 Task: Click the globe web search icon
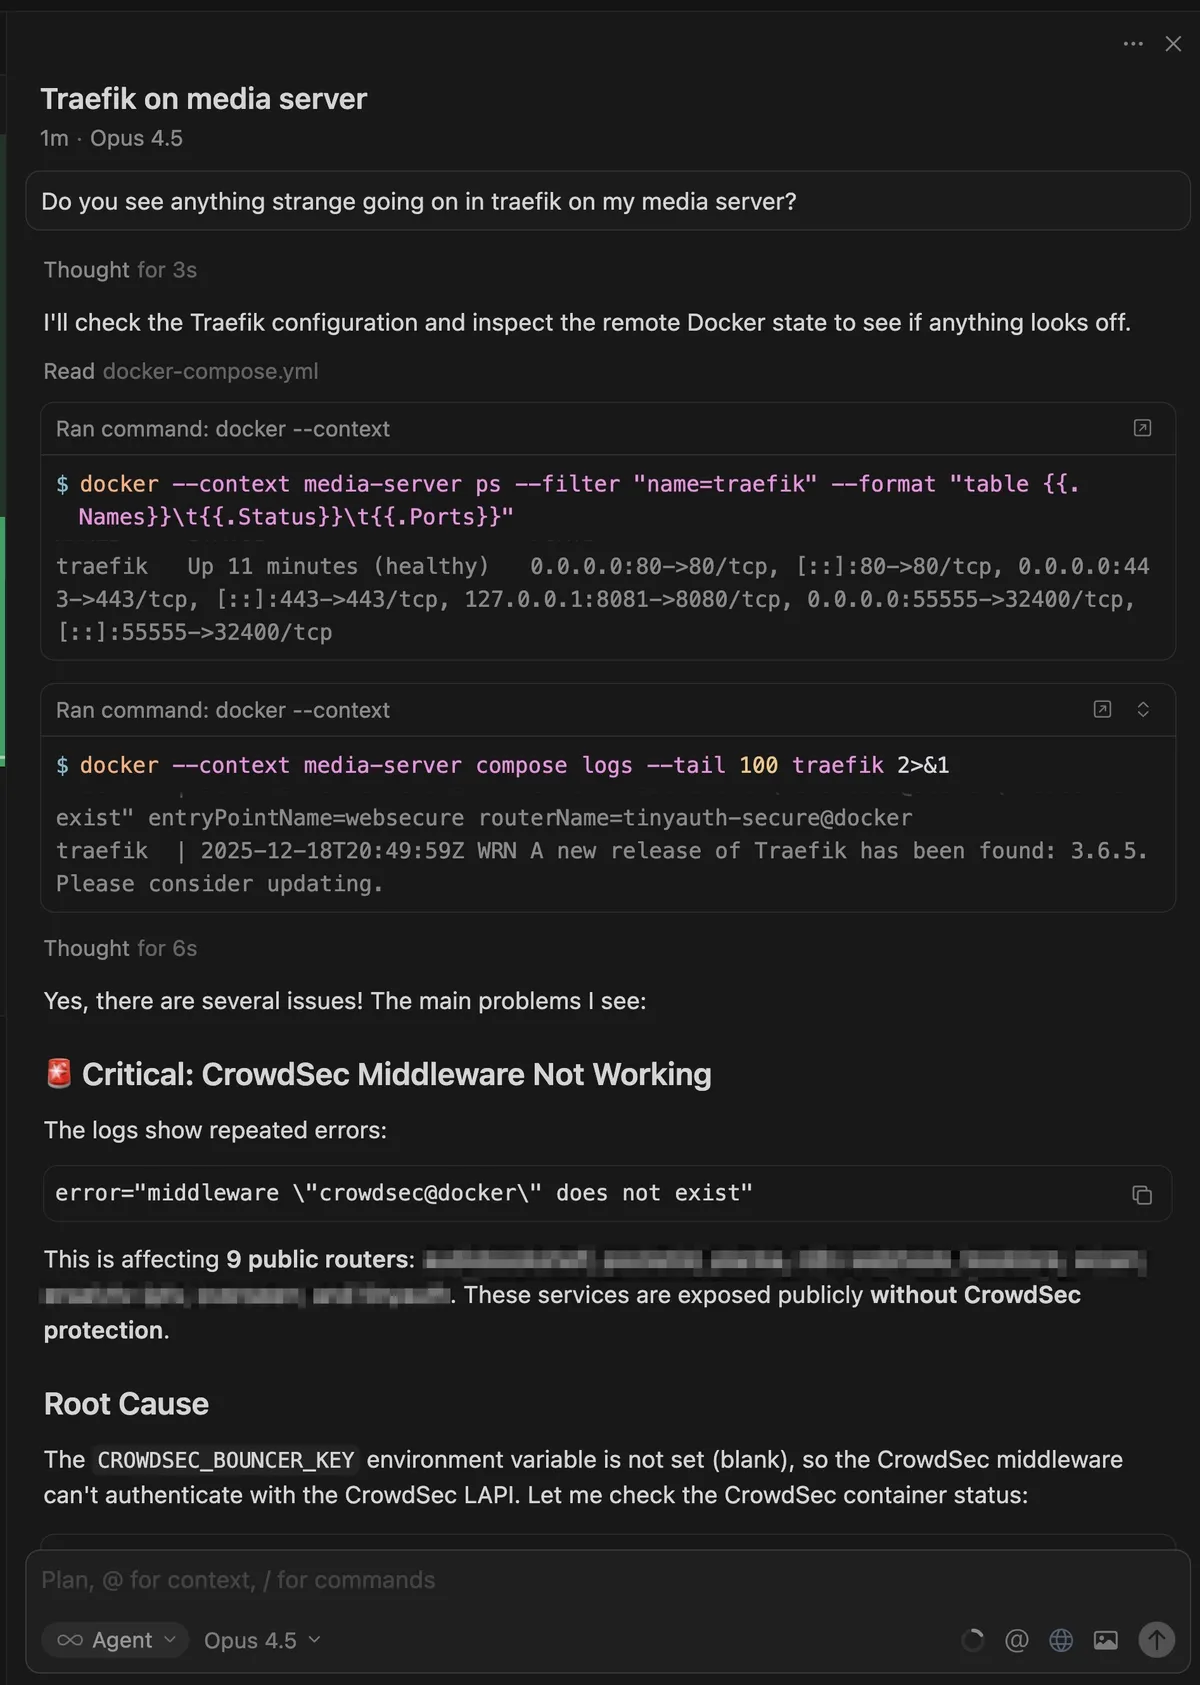[x=1061, y=1640]
